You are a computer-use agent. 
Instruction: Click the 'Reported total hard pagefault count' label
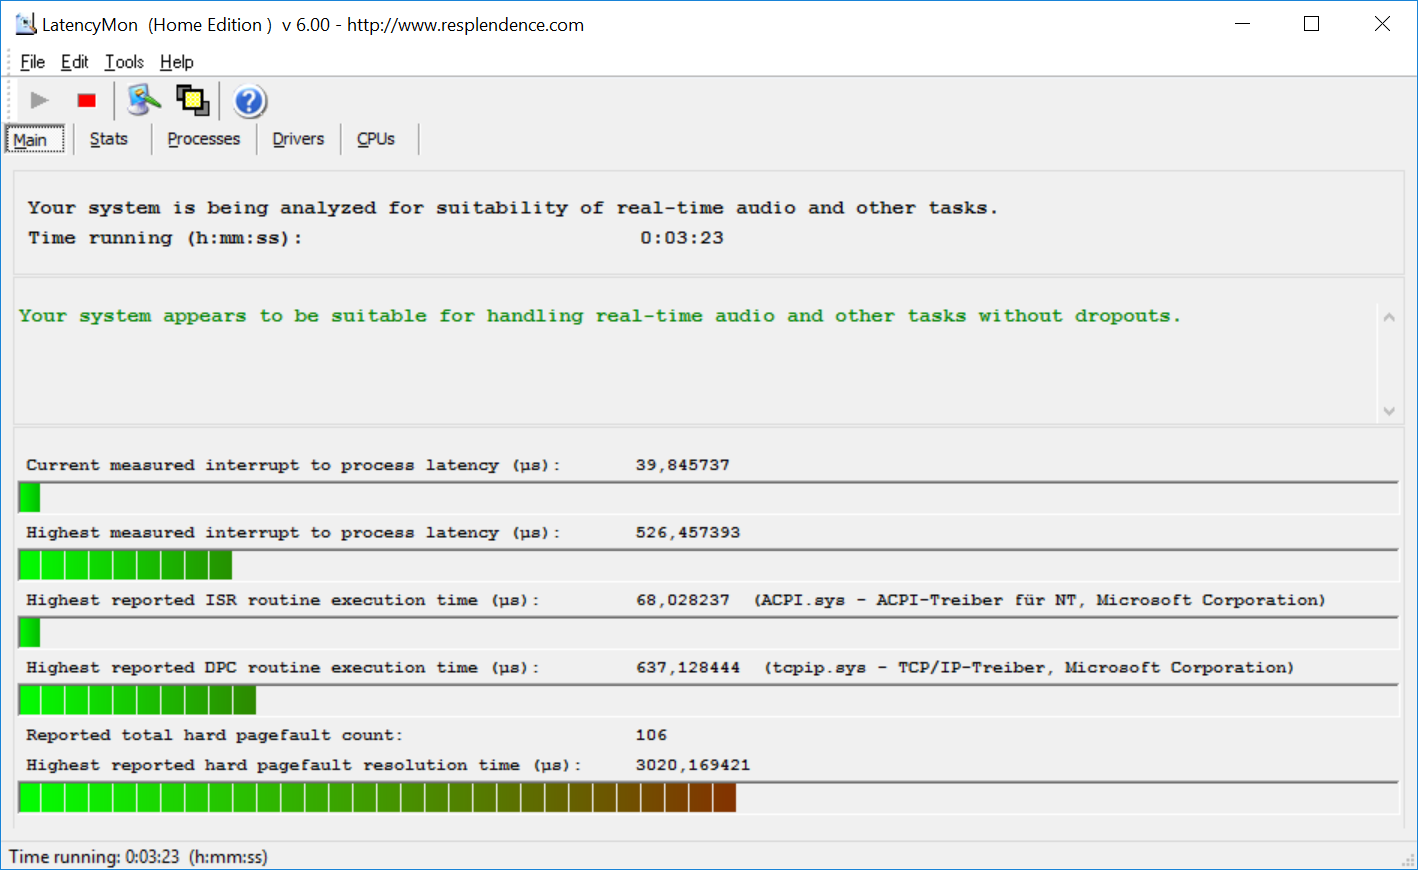coord(214,735)
